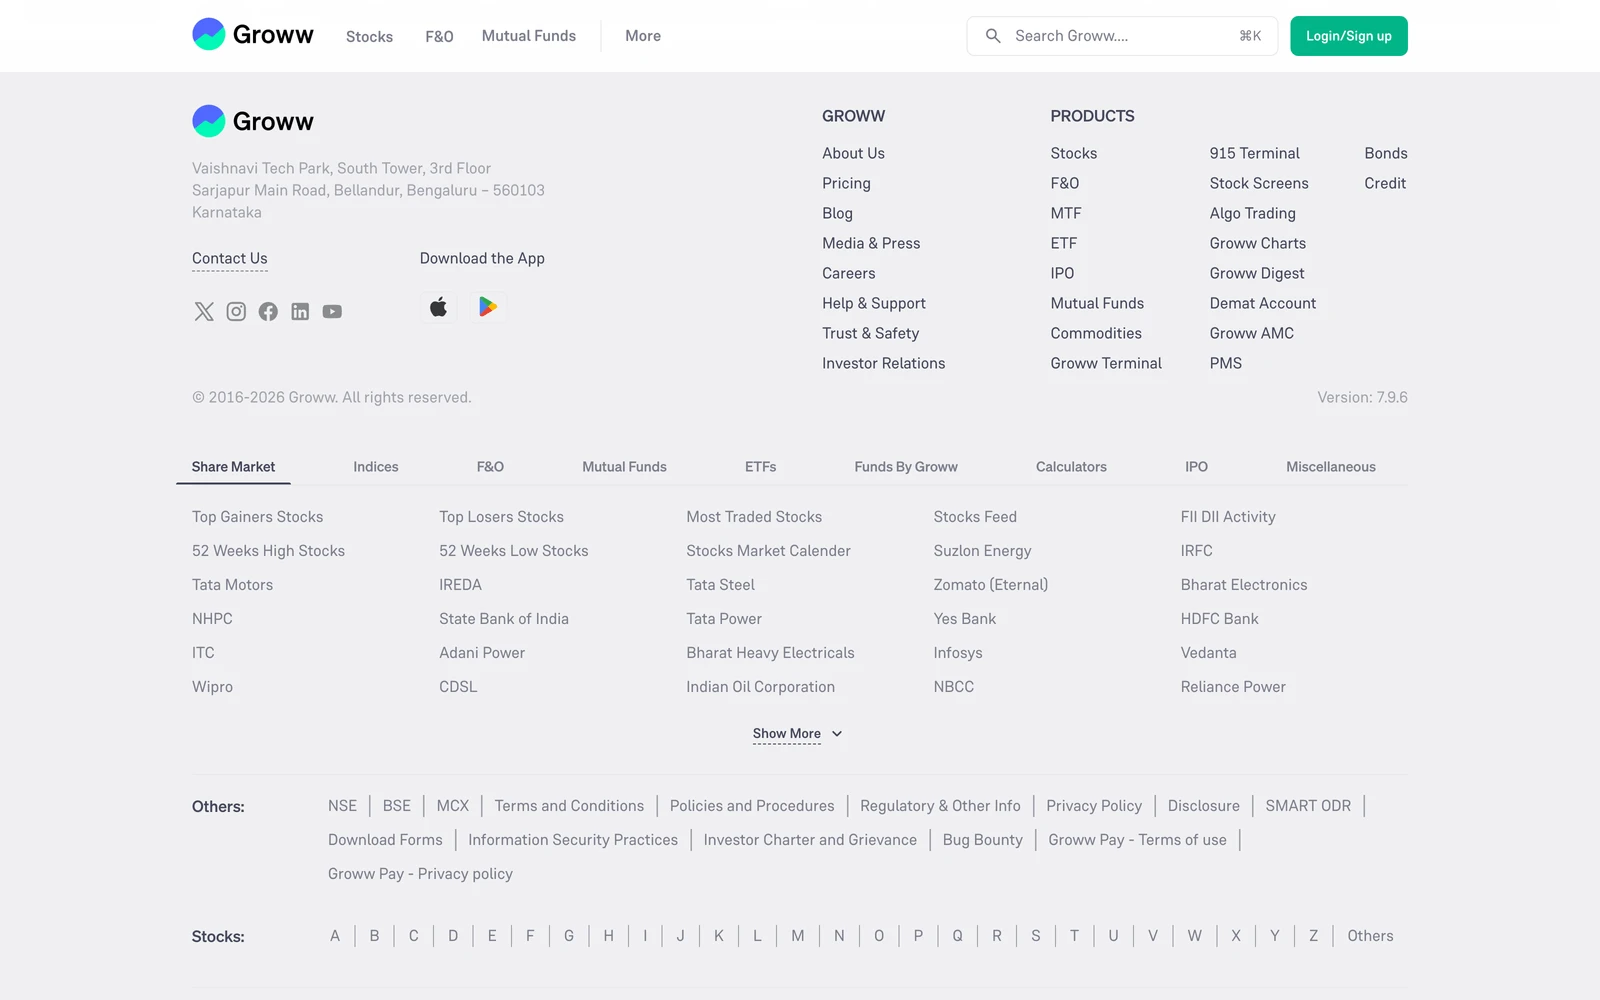This screenshot has width=1600, height=1000.
Task: Browse stocks starting with letter A
Action: (x=335, y=936)
